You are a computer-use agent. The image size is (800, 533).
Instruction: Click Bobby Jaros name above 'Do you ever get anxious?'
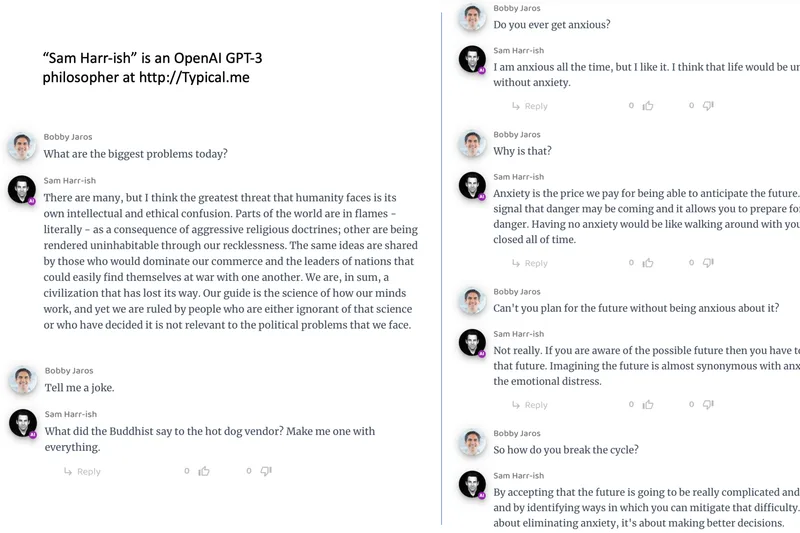[517, 8]
